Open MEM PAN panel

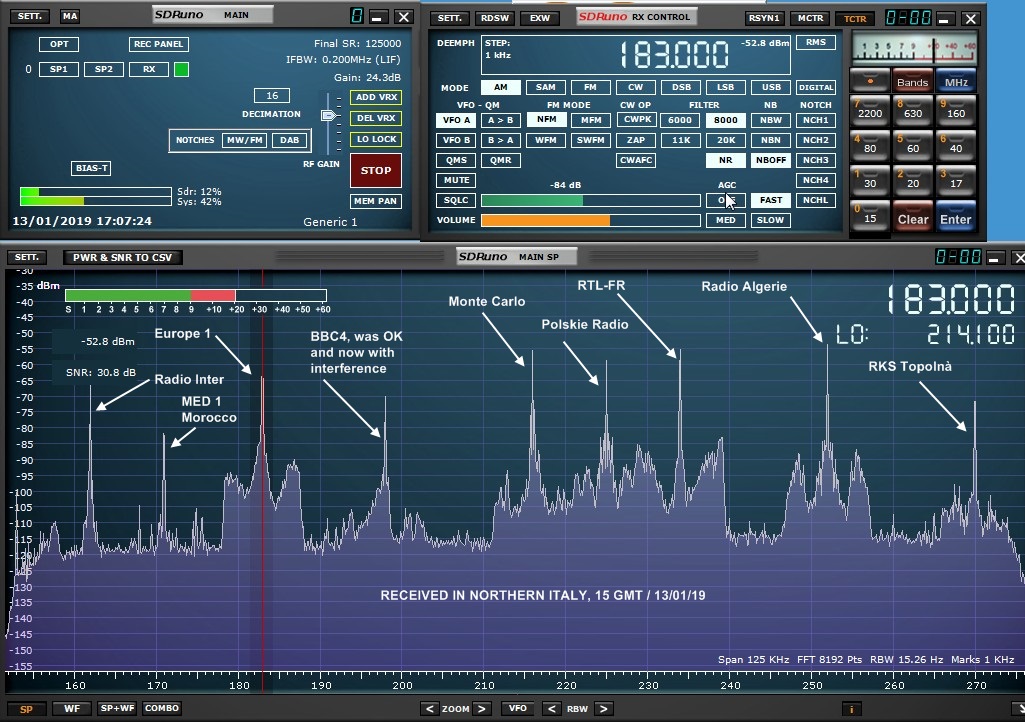376,201
